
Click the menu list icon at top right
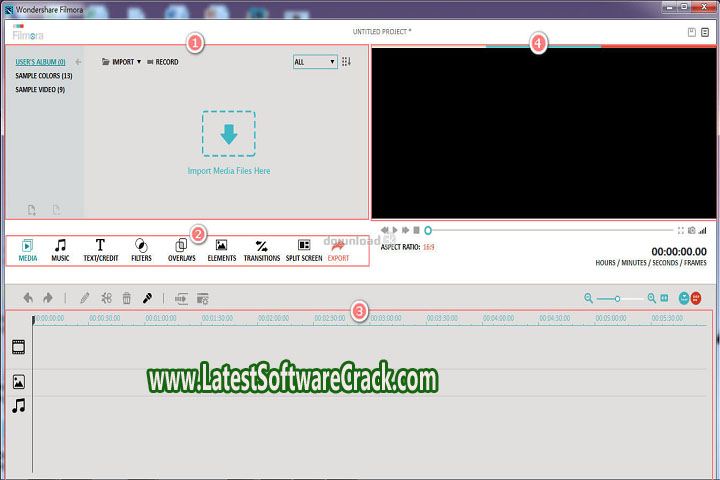(705, 32)
